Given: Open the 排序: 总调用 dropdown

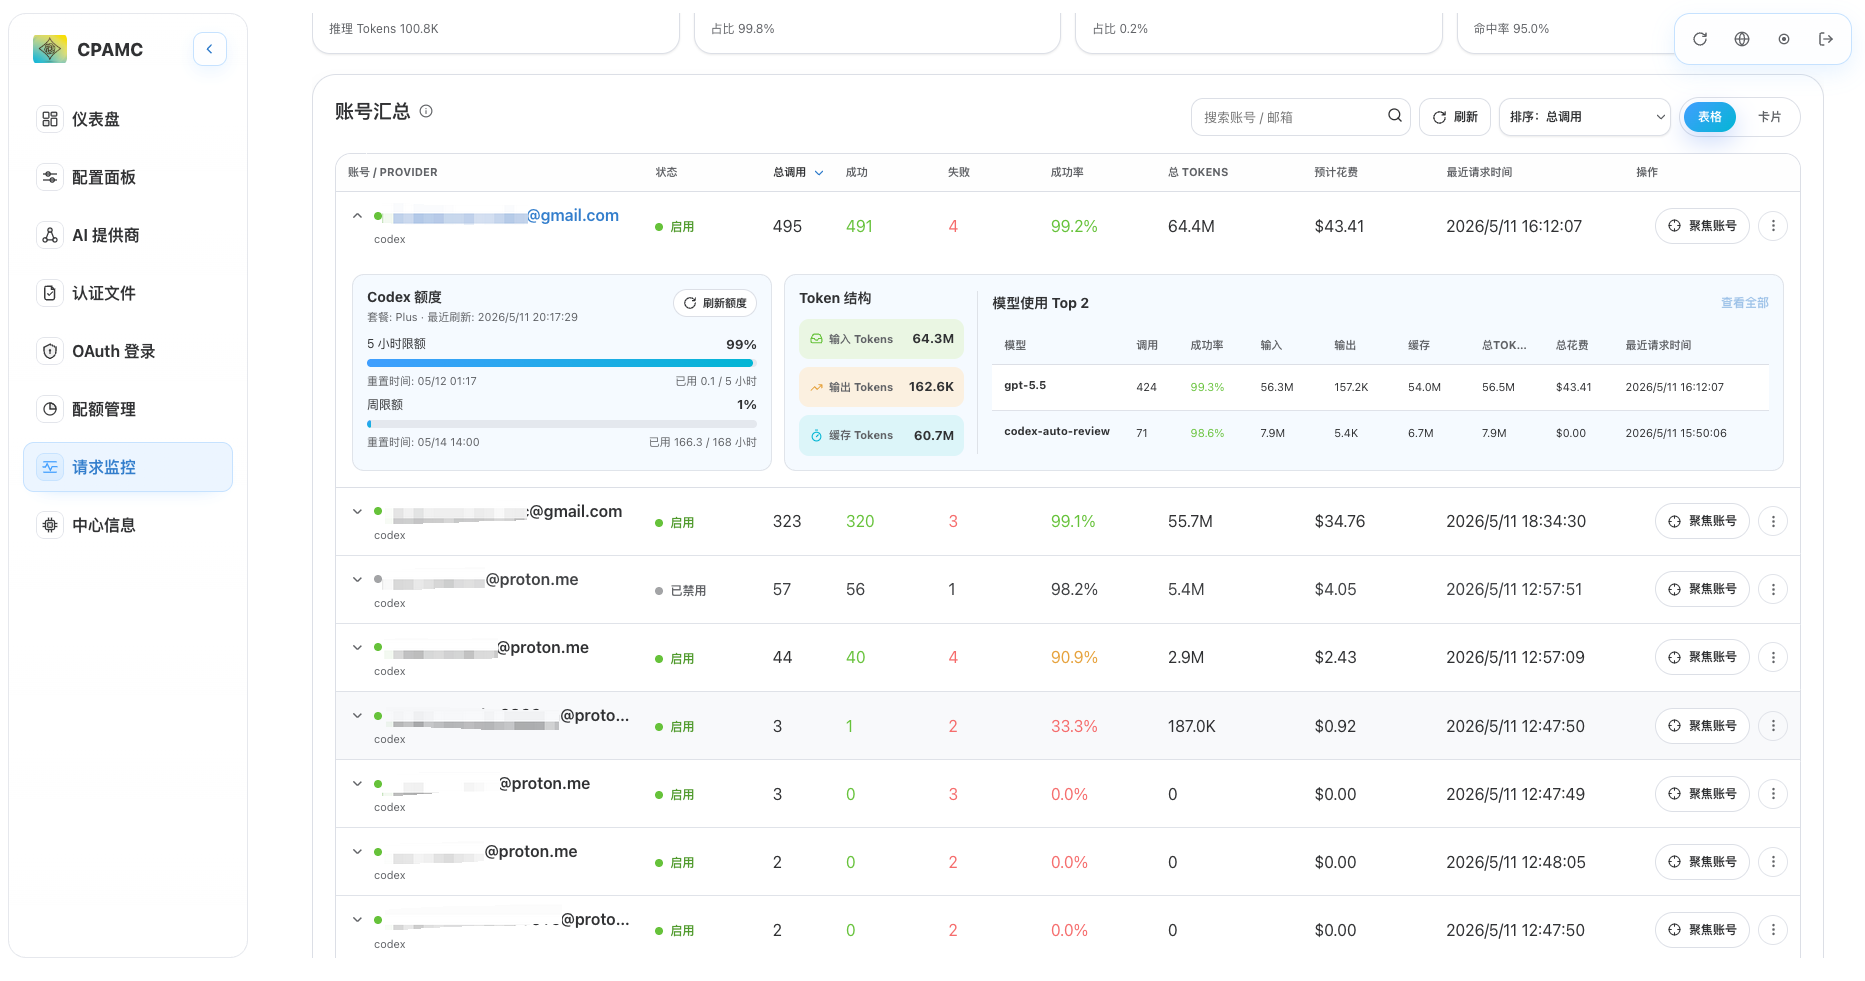Looking at the screenshot, I should pos(1585,117).
